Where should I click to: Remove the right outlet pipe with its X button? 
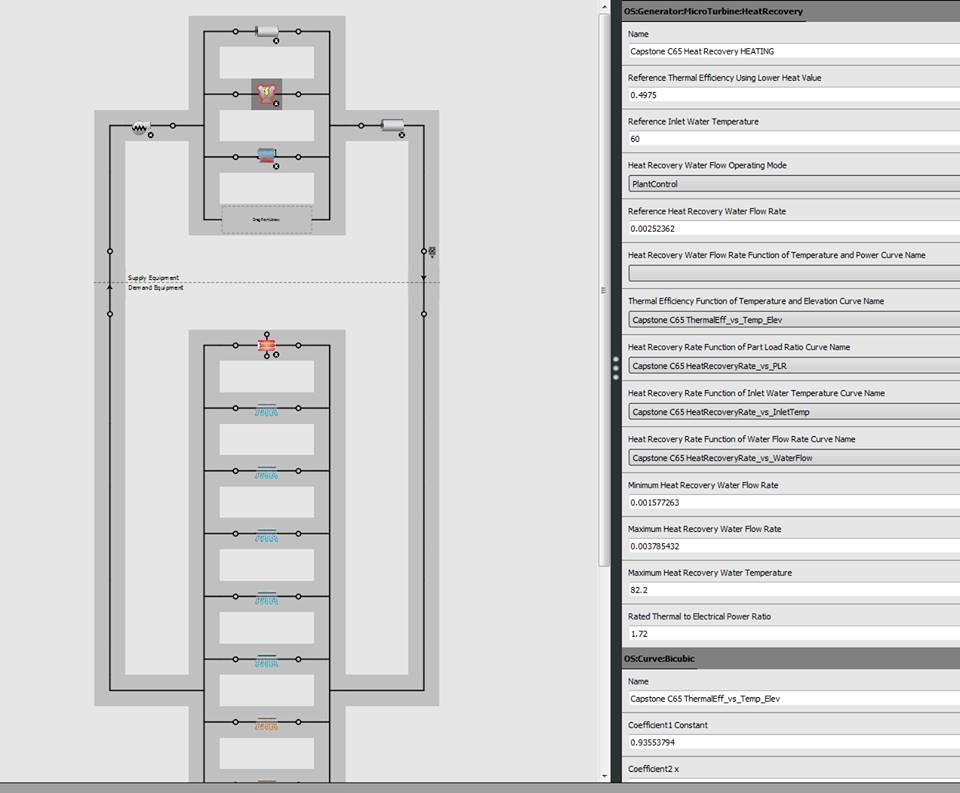click(x=402, y=135)
